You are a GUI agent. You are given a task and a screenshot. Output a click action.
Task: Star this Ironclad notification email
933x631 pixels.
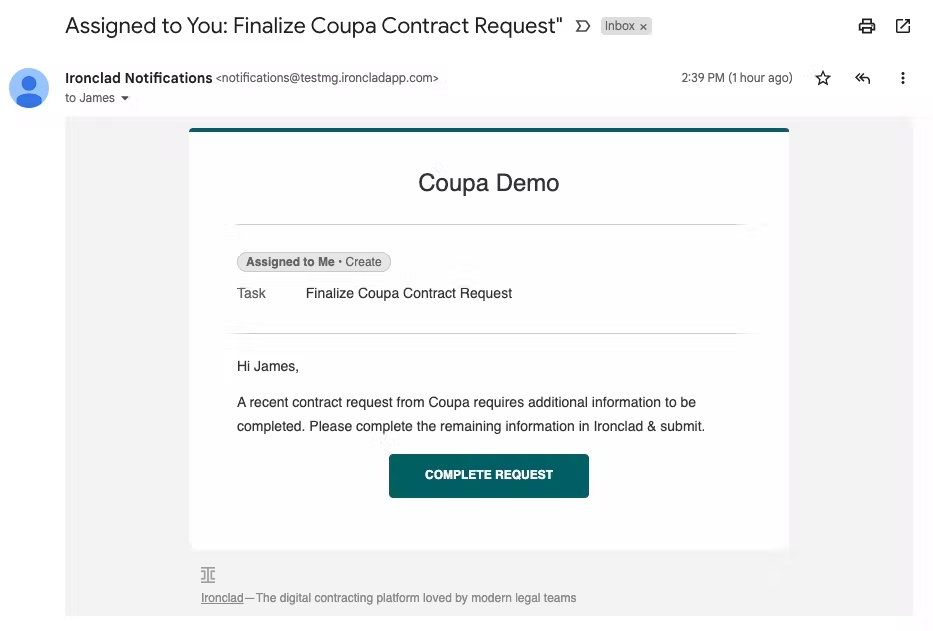point(823,78)
